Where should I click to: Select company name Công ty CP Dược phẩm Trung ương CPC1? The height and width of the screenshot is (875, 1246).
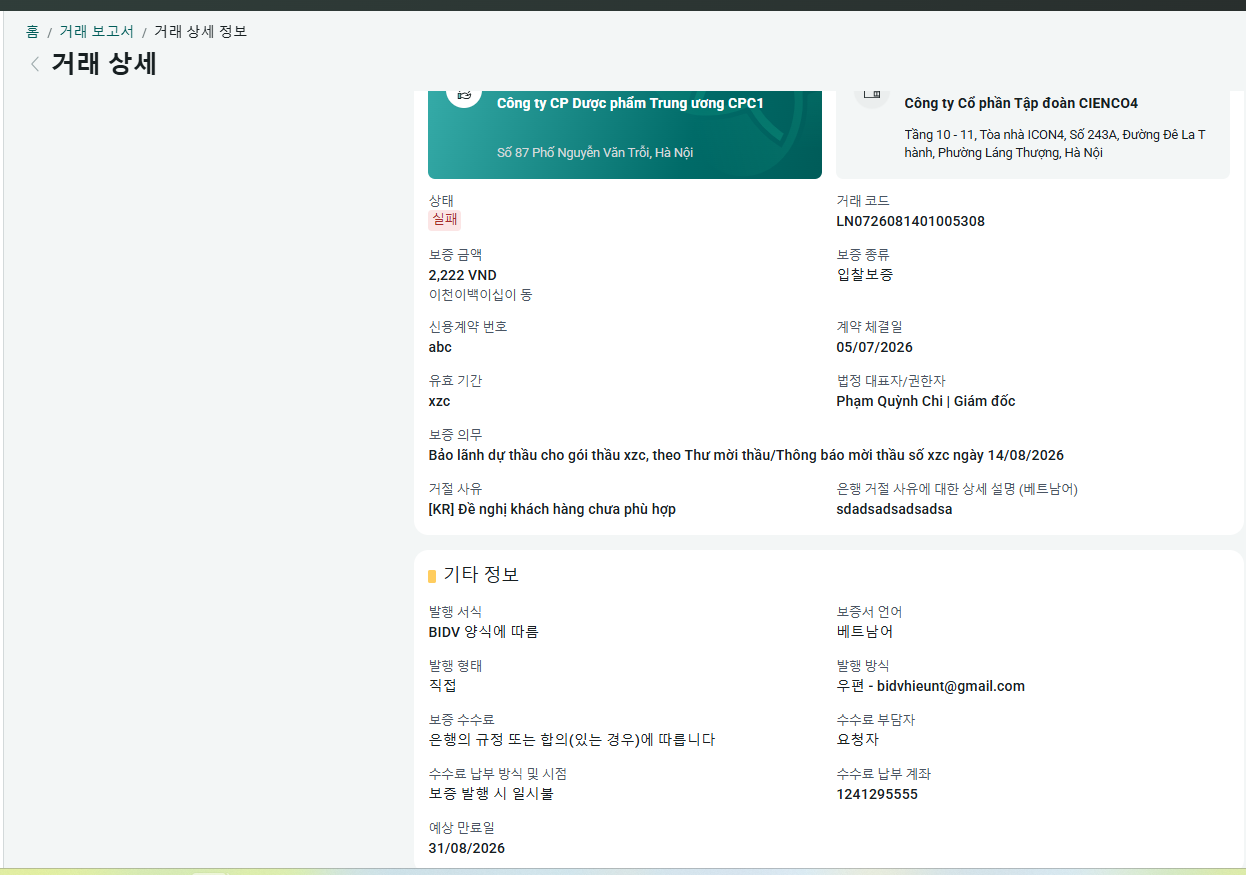630,103
